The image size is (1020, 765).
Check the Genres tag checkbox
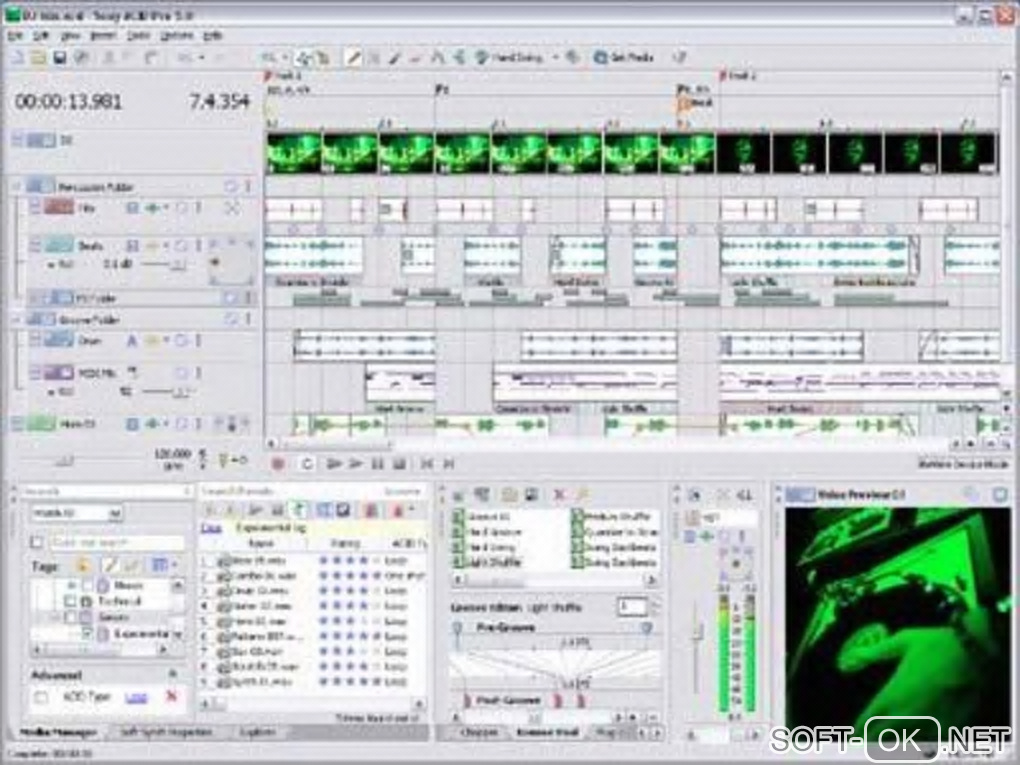70,617
